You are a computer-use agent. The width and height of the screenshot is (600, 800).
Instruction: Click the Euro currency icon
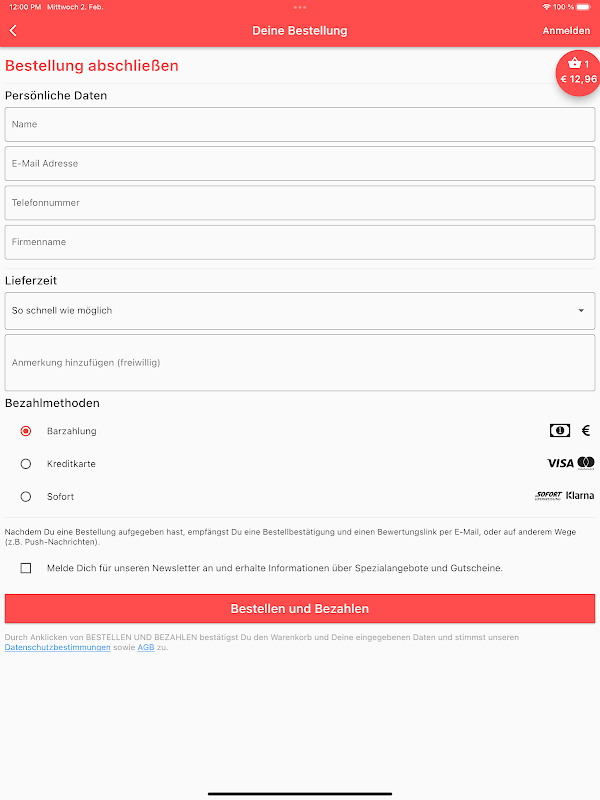586,431
